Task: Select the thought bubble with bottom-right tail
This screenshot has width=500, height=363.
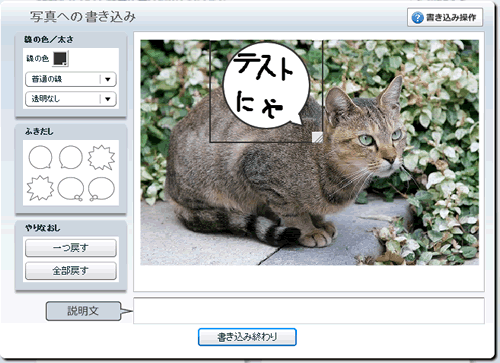Action: (71, 189)
